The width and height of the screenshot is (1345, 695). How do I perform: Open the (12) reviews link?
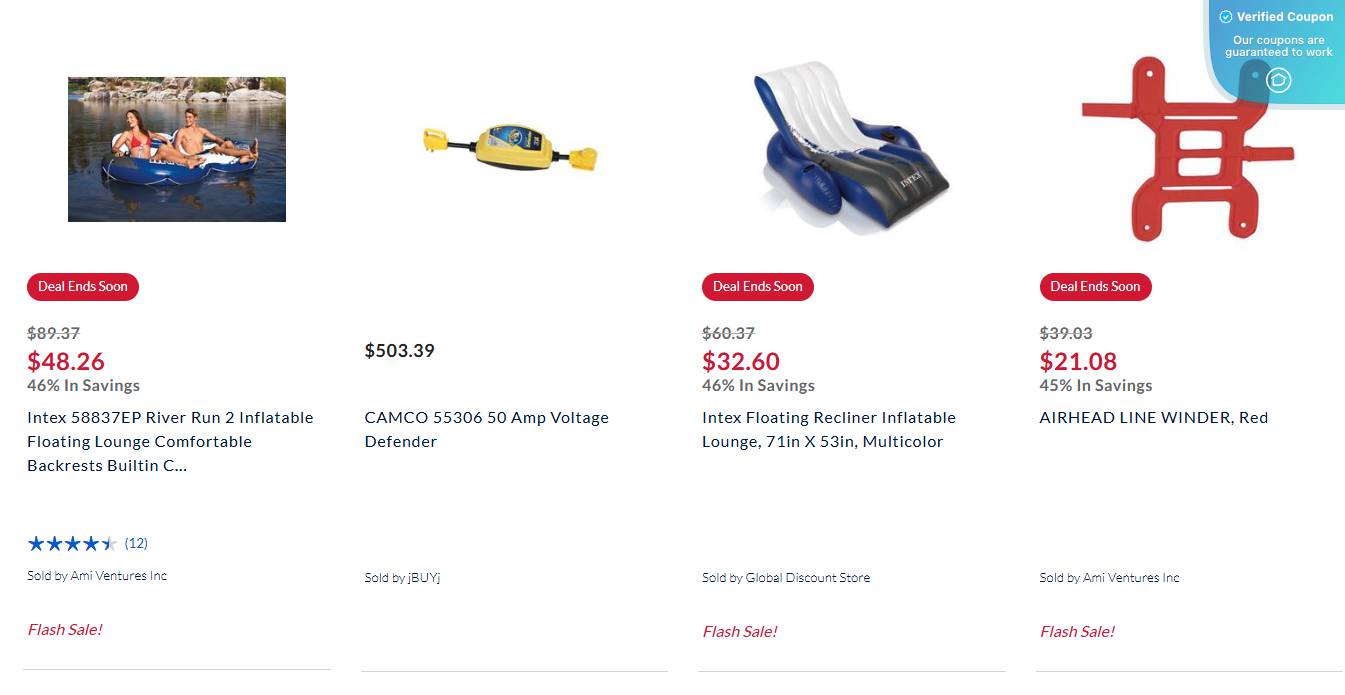click(134, 543)
